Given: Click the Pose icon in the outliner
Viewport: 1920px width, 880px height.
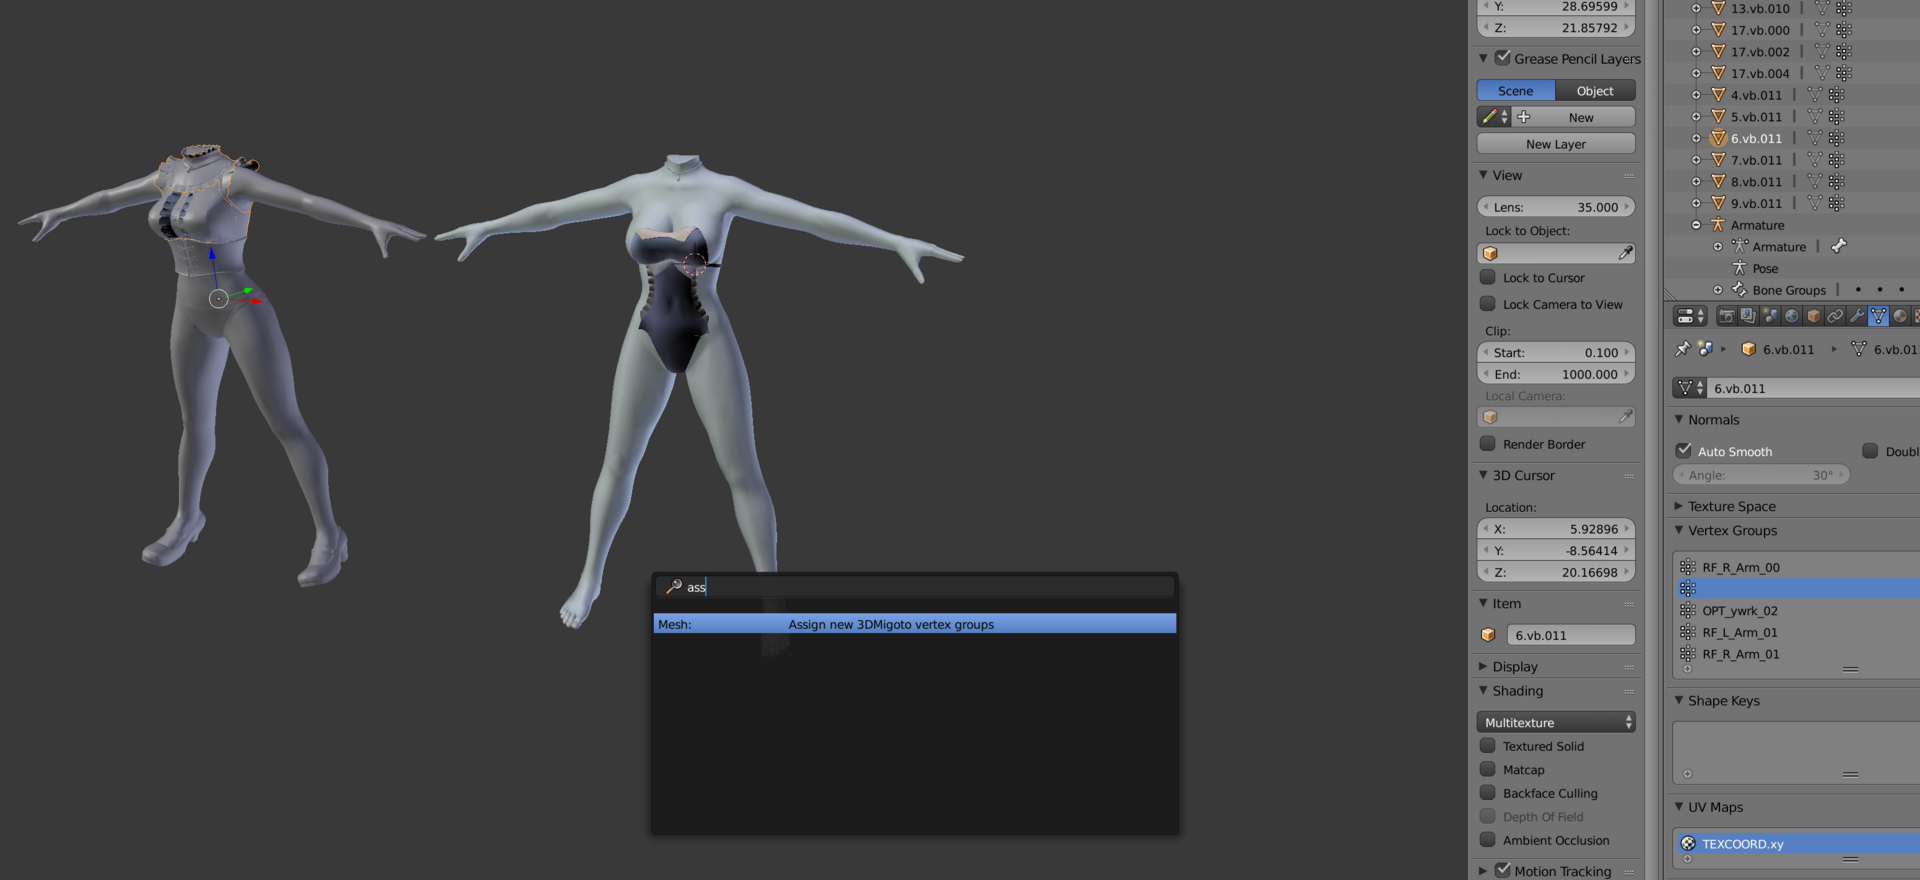Looking at the screenshot, I should (1739, 268).
